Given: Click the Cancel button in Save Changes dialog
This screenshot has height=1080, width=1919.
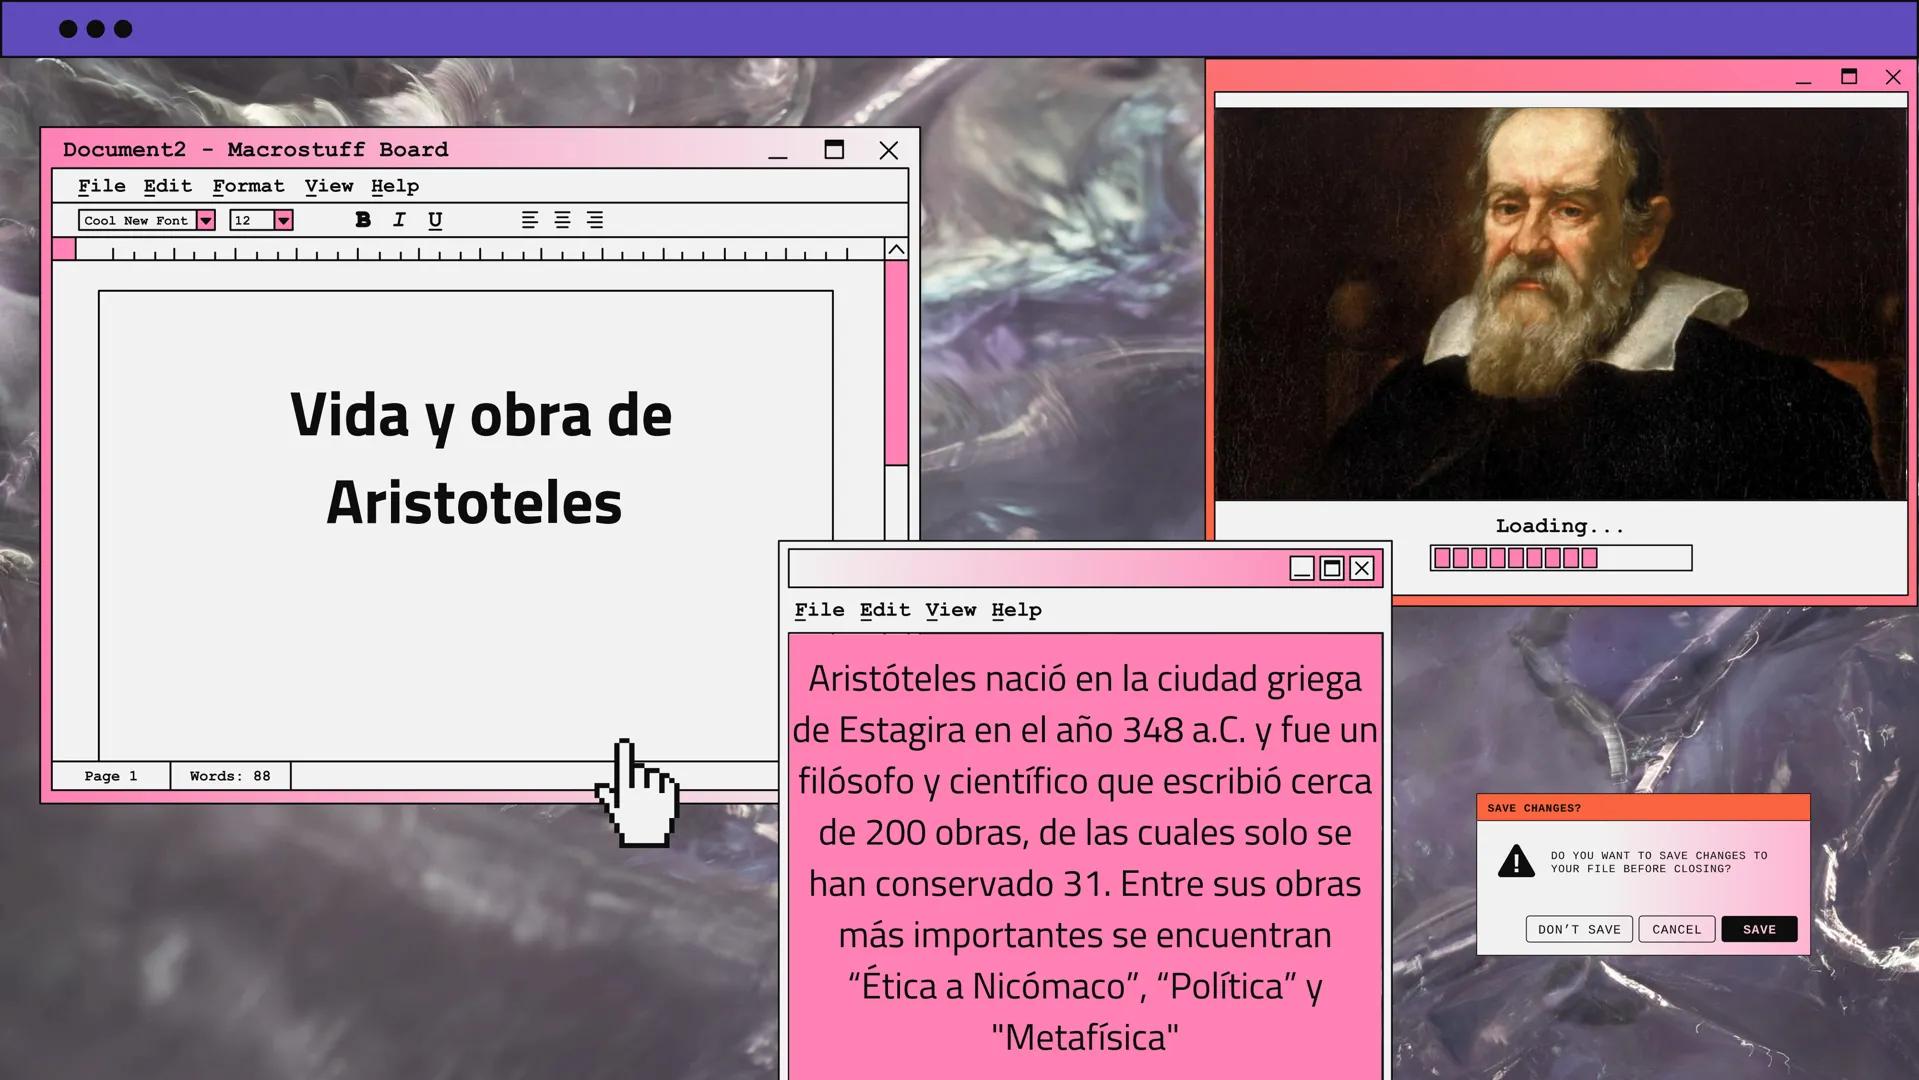Looking at the screenshot, I should tap(1676, 929).
